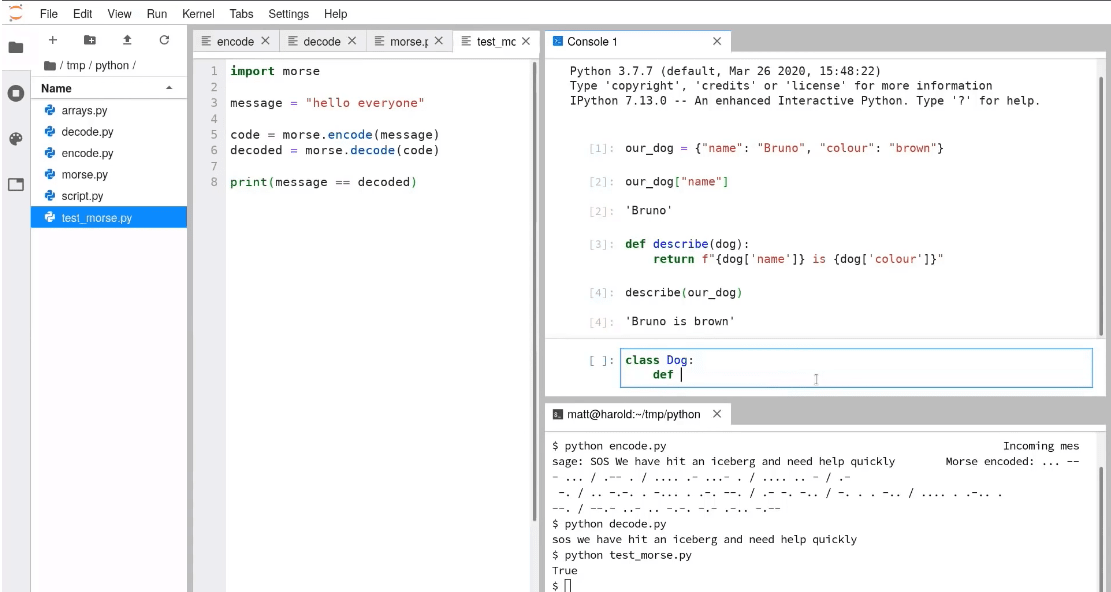1111x592 pixels.
Task: Toggle the Name column sort order
Action: click(57, 88)
